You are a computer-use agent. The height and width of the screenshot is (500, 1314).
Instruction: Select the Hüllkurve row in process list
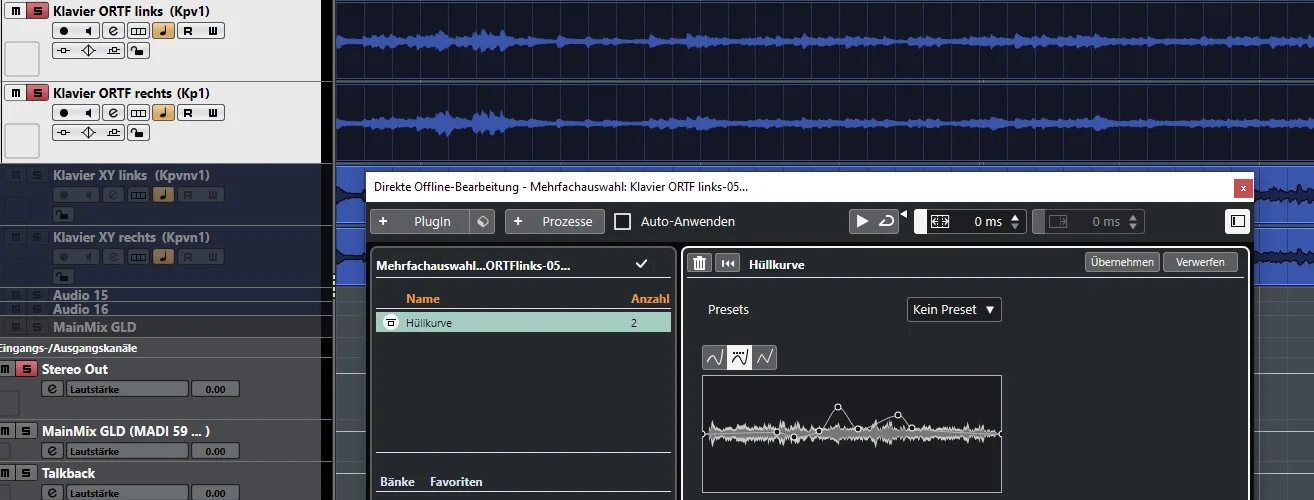(523, 322)
